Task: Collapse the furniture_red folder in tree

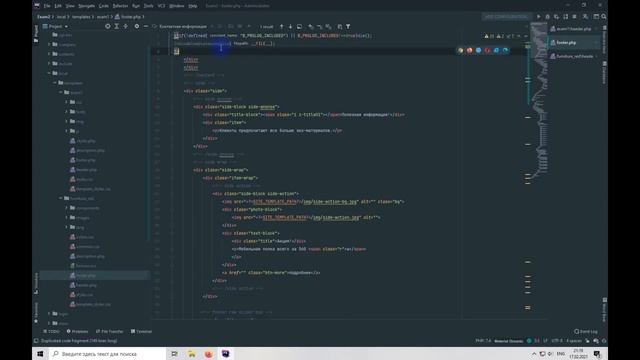Action: click(x=61, y=198)
